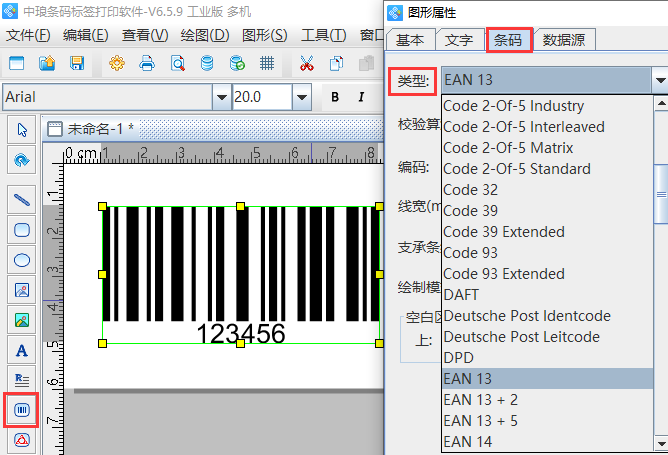Click the print preview magnifier icon

pos(177,64)
